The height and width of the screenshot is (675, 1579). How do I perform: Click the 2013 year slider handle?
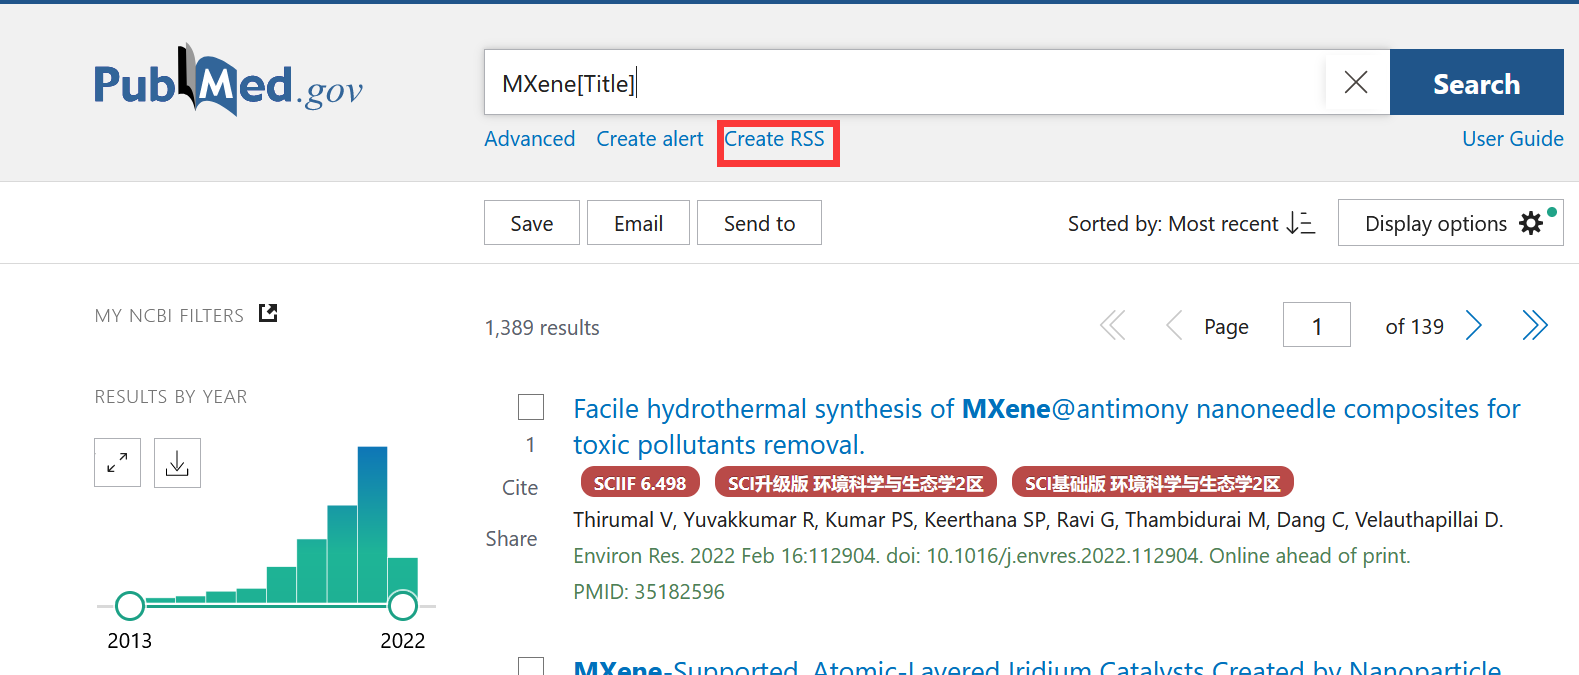[x=130, y=606]
